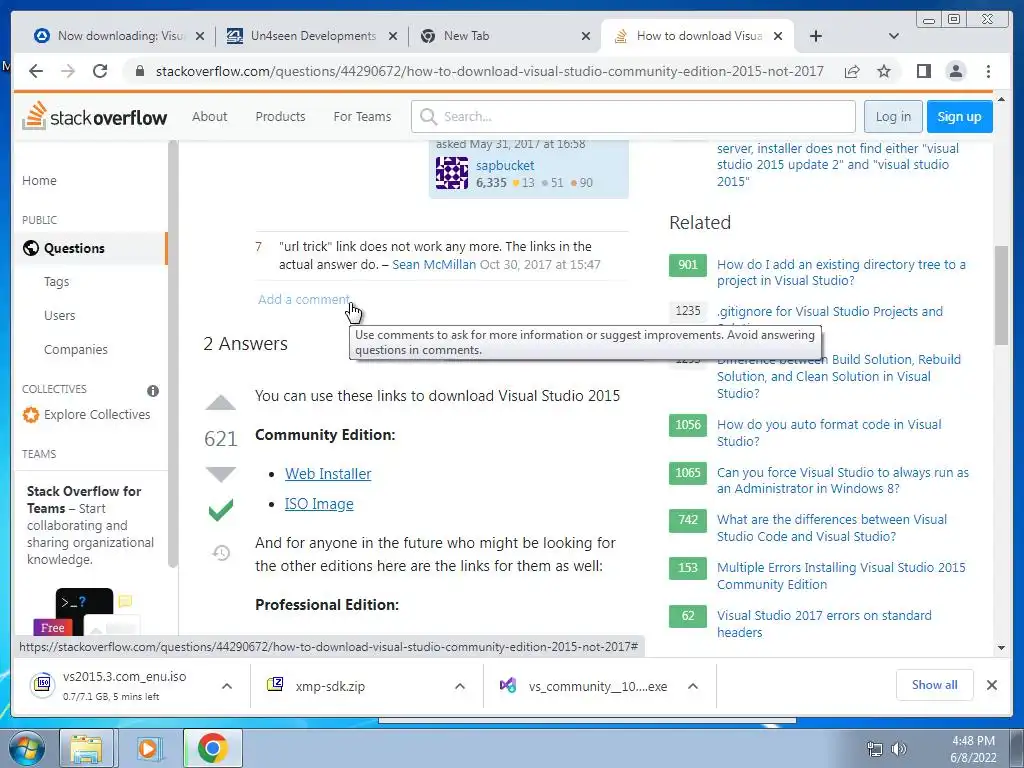1024x768 pixels.
Task: Click the volume speaker tray icon
Action: pyautogui.click(x=899, y=749)
